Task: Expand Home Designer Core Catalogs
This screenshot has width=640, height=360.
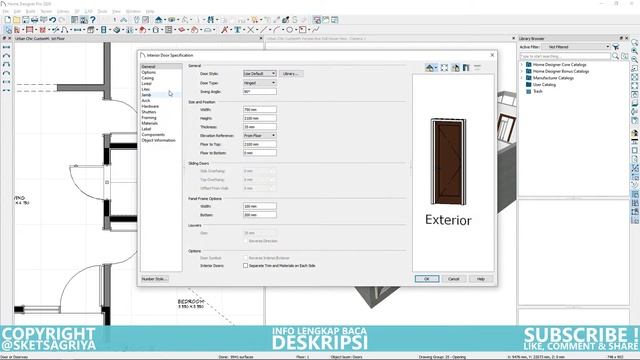Action: (x=521, y=64)
